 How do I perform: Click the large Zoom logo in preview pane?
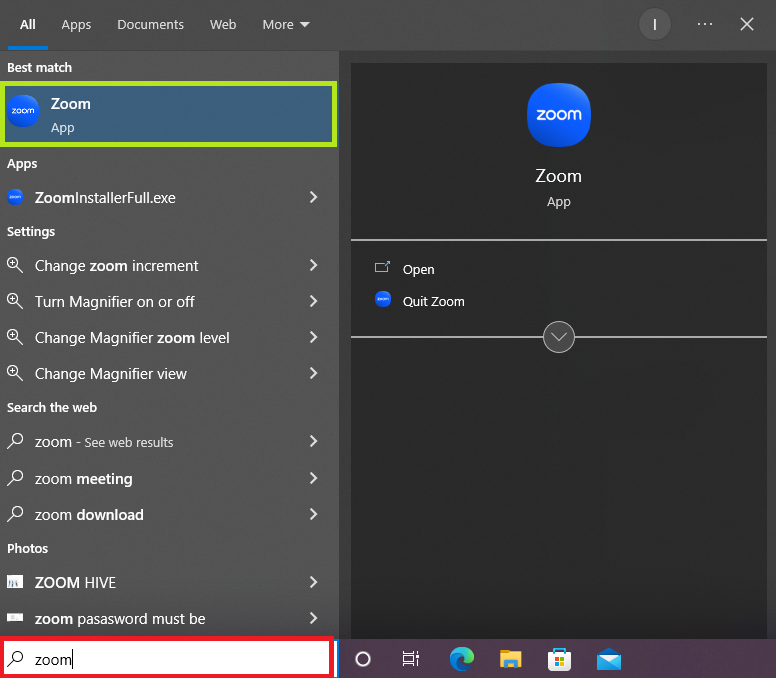559,115
